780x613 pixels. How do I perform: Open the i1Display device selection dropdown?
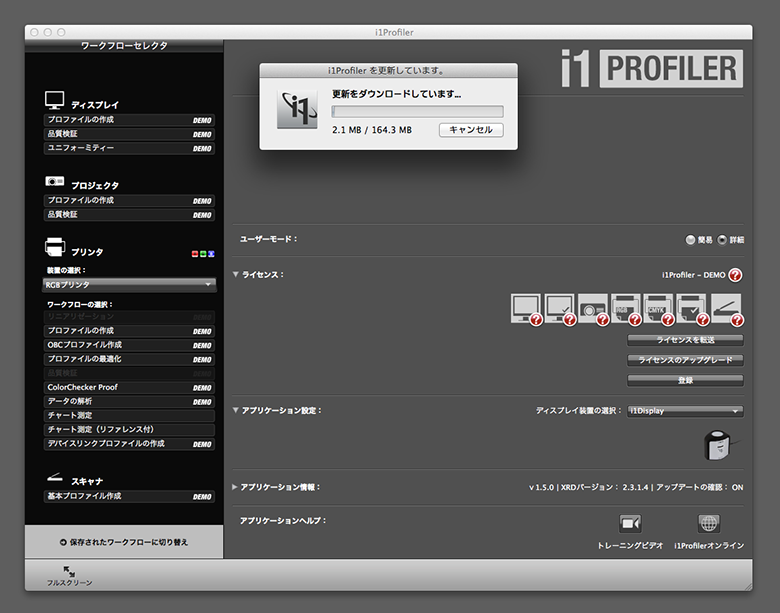coord(685,411)
